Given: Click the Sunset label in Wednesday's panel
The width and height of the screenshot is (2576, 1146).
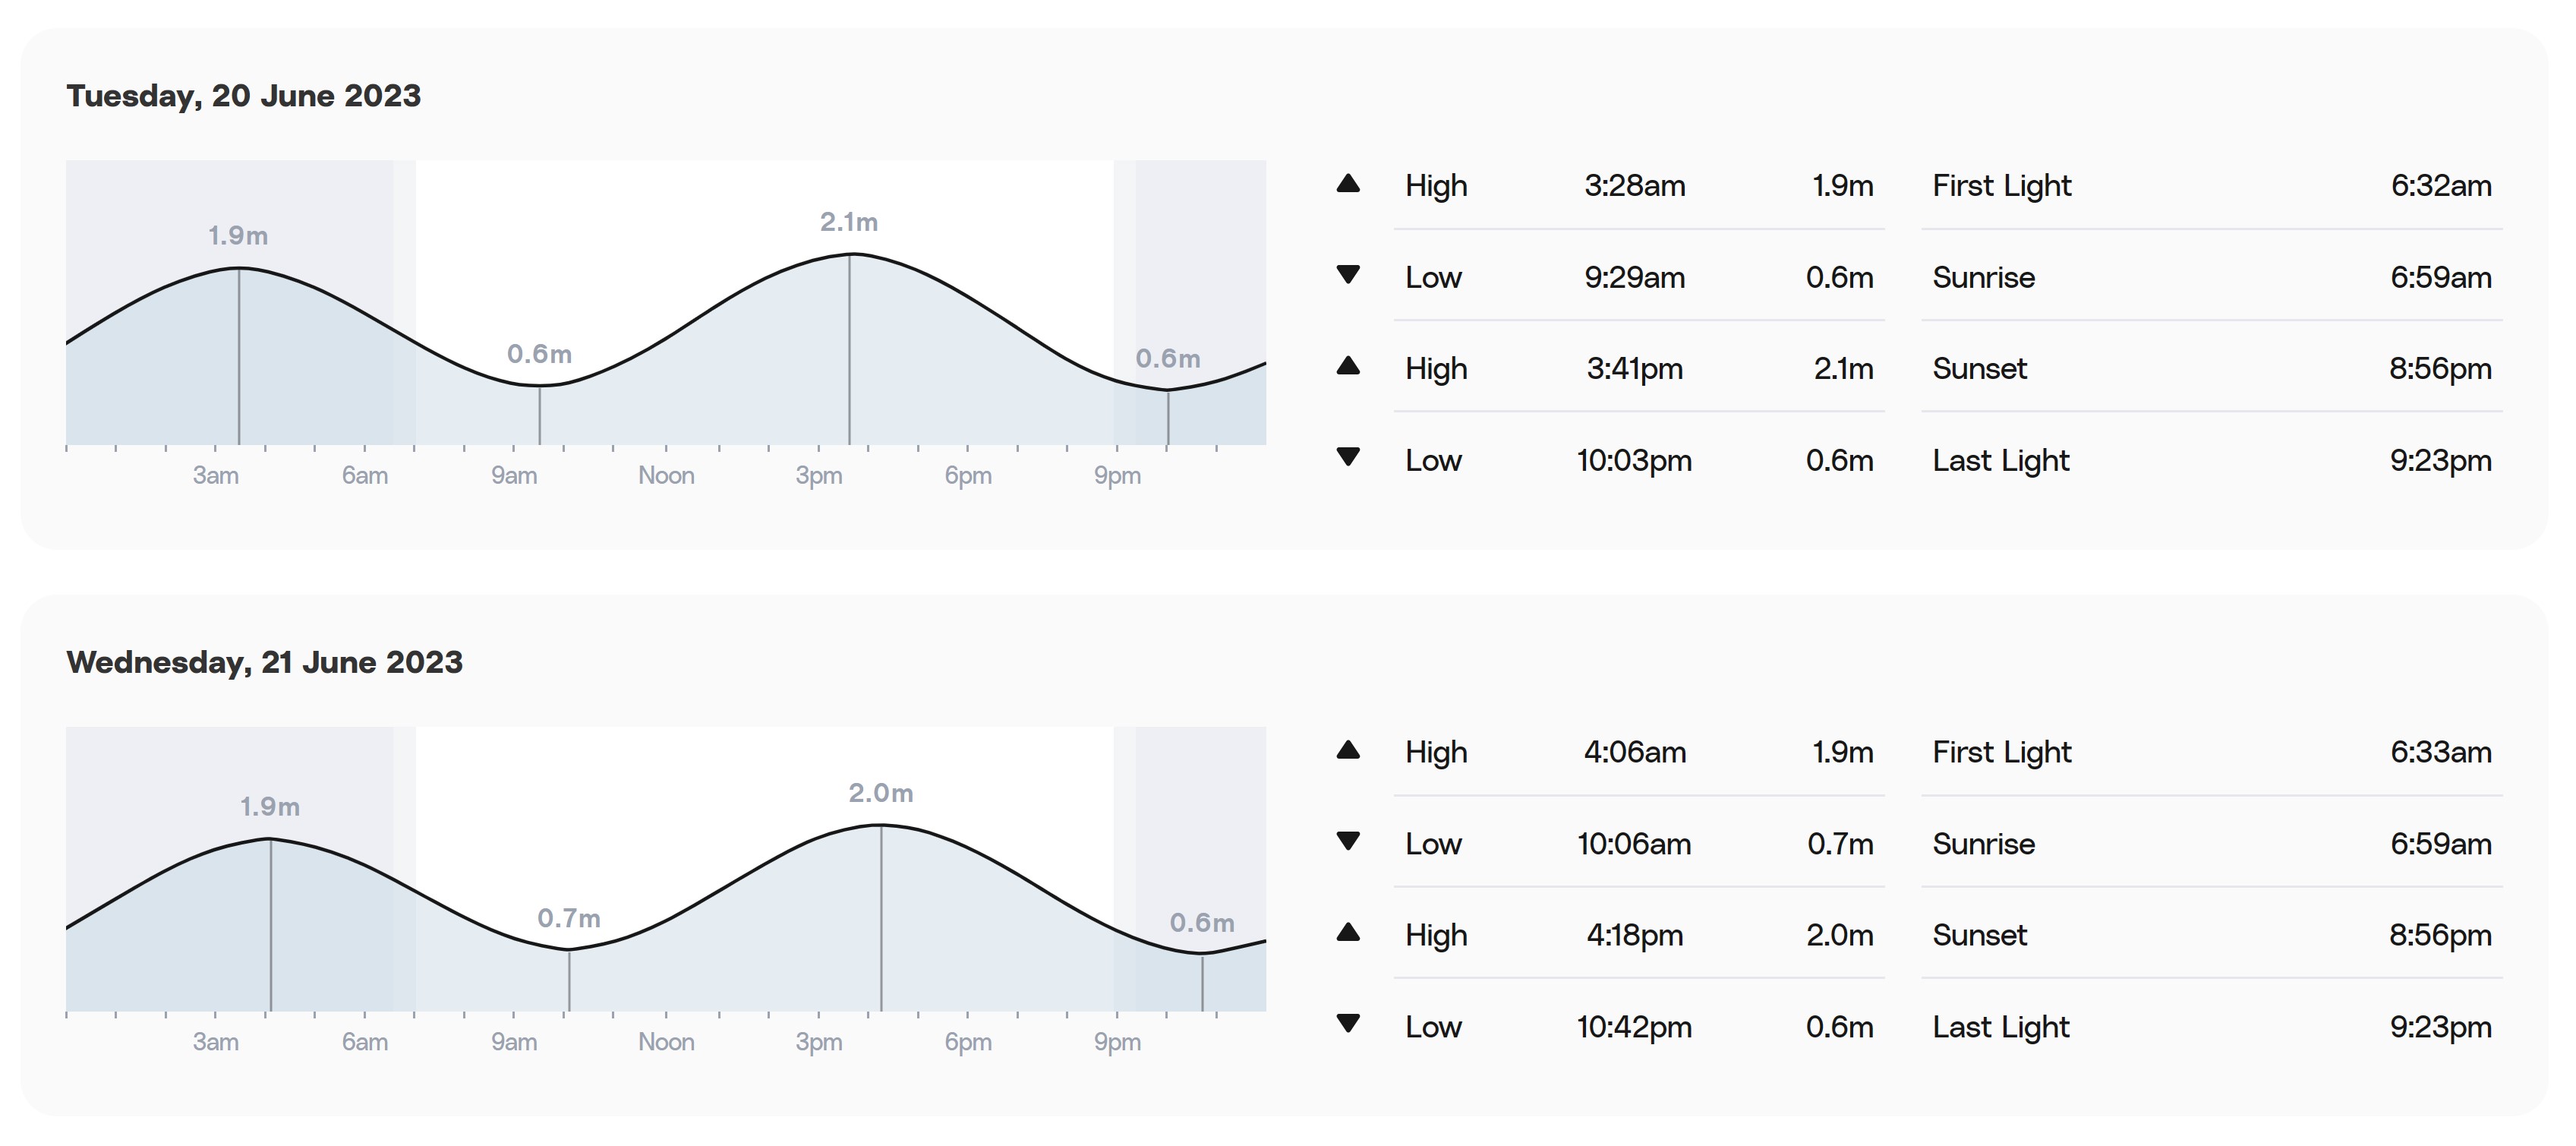Looking at the screenshot, I should click(1979, 935).
